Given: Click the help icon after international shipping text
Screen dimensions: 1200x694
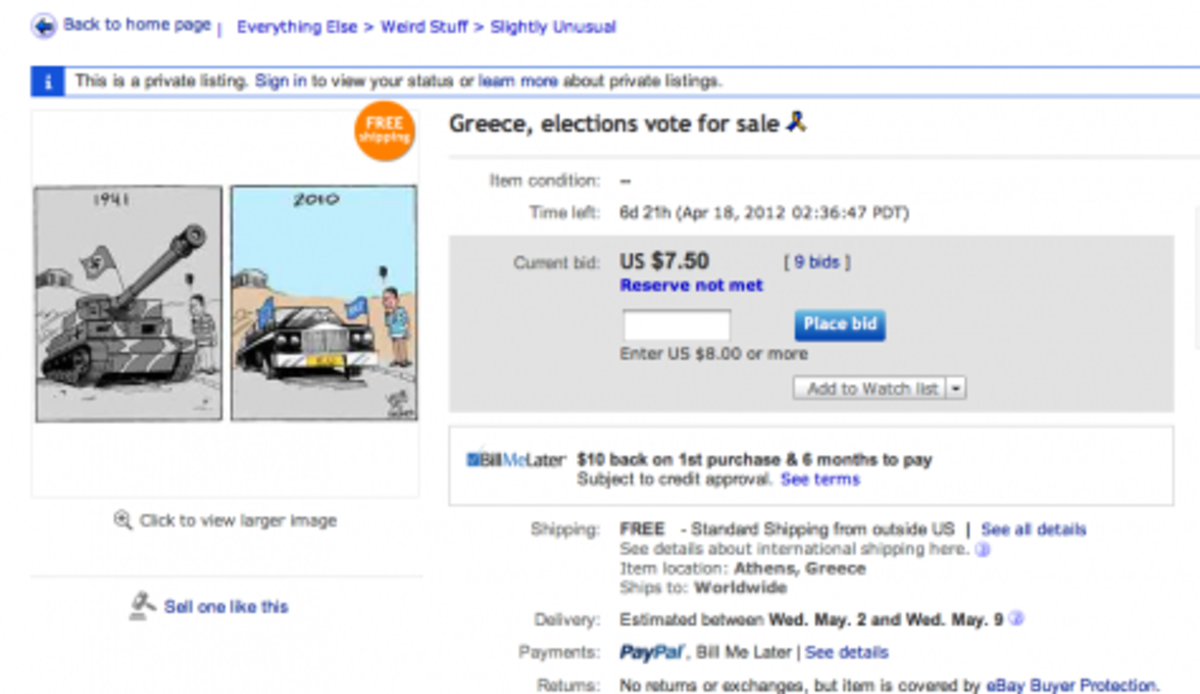Looking at the screenshot, I should [x=982, y=549].
